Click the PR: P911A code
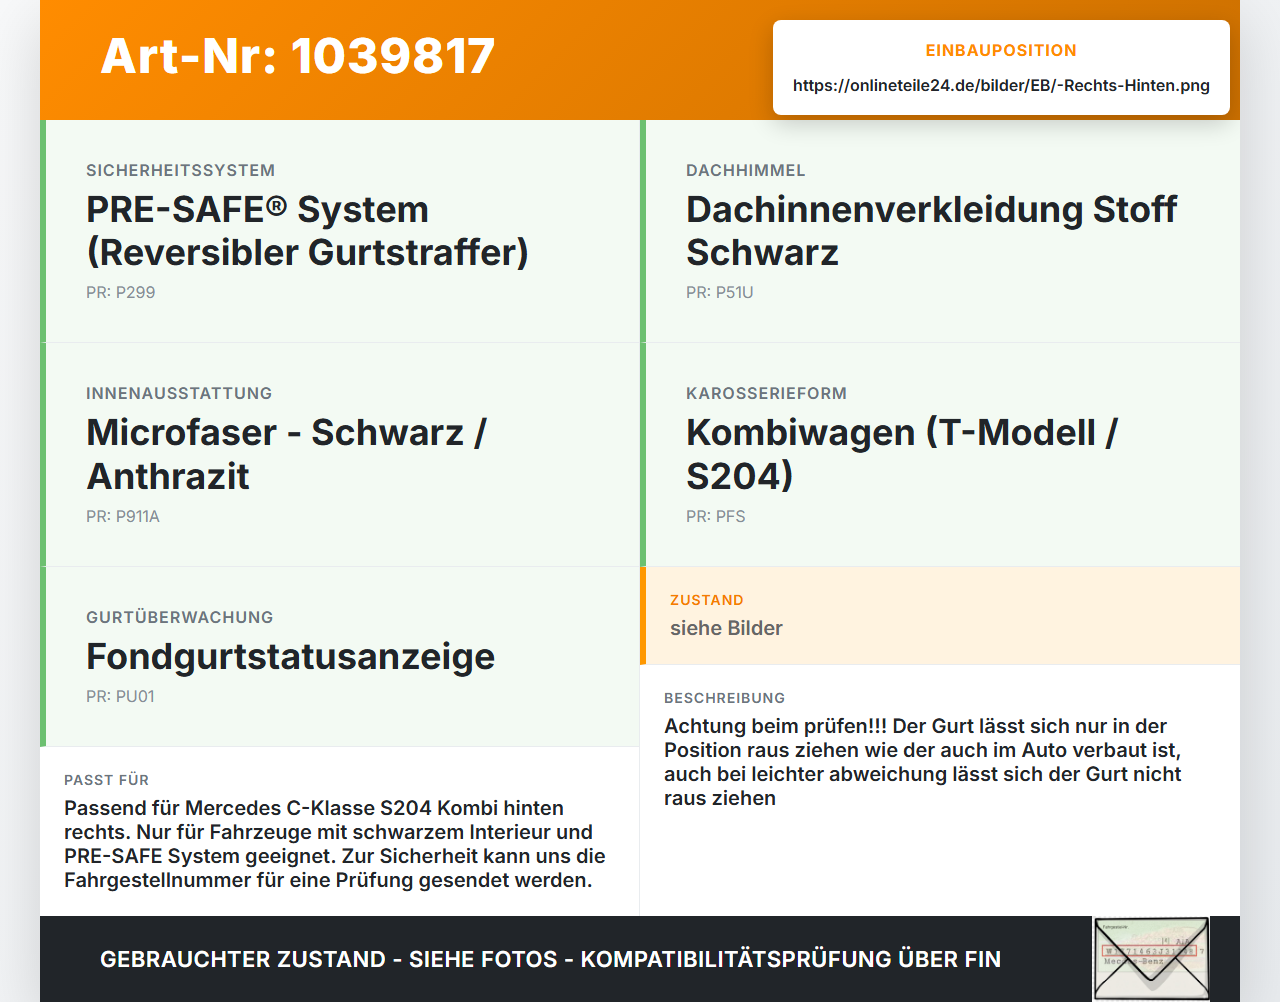1280x1002 pixels. coord(122,516)
